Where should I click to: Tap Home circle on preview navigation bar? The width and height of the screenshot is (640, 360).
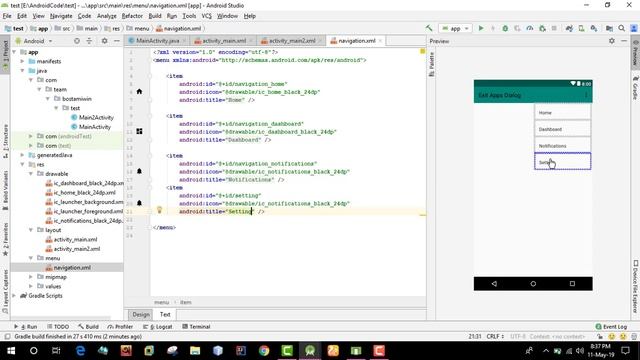point(533,283)
